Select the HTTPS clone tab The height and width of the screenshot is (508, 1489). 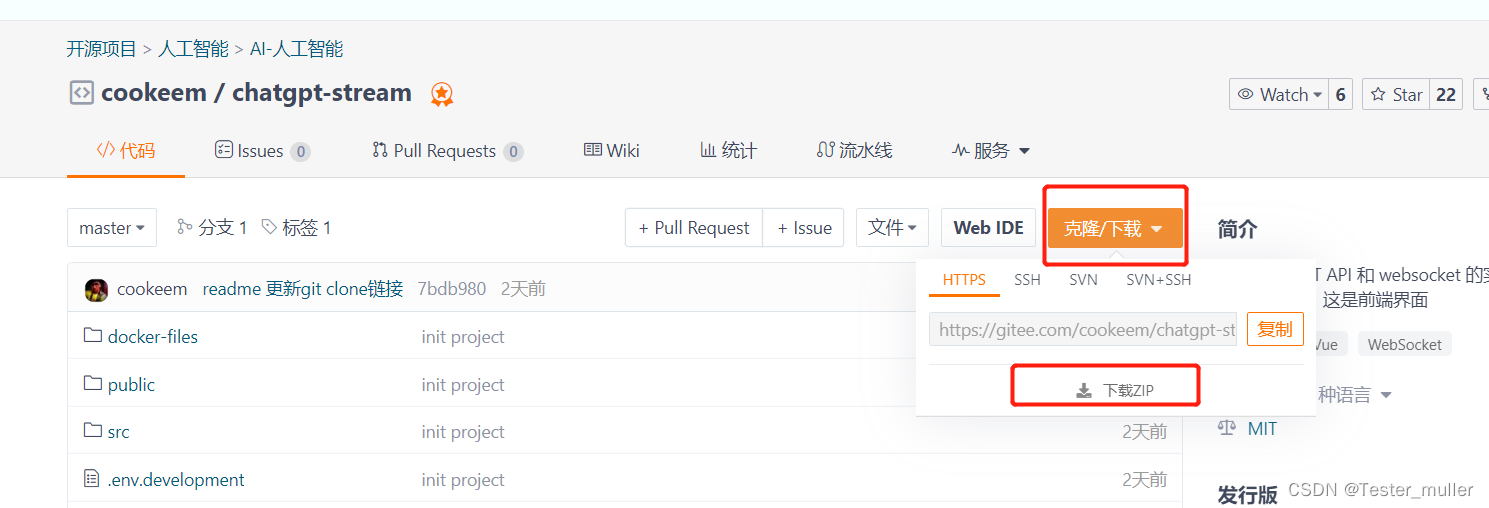[964, 280]
